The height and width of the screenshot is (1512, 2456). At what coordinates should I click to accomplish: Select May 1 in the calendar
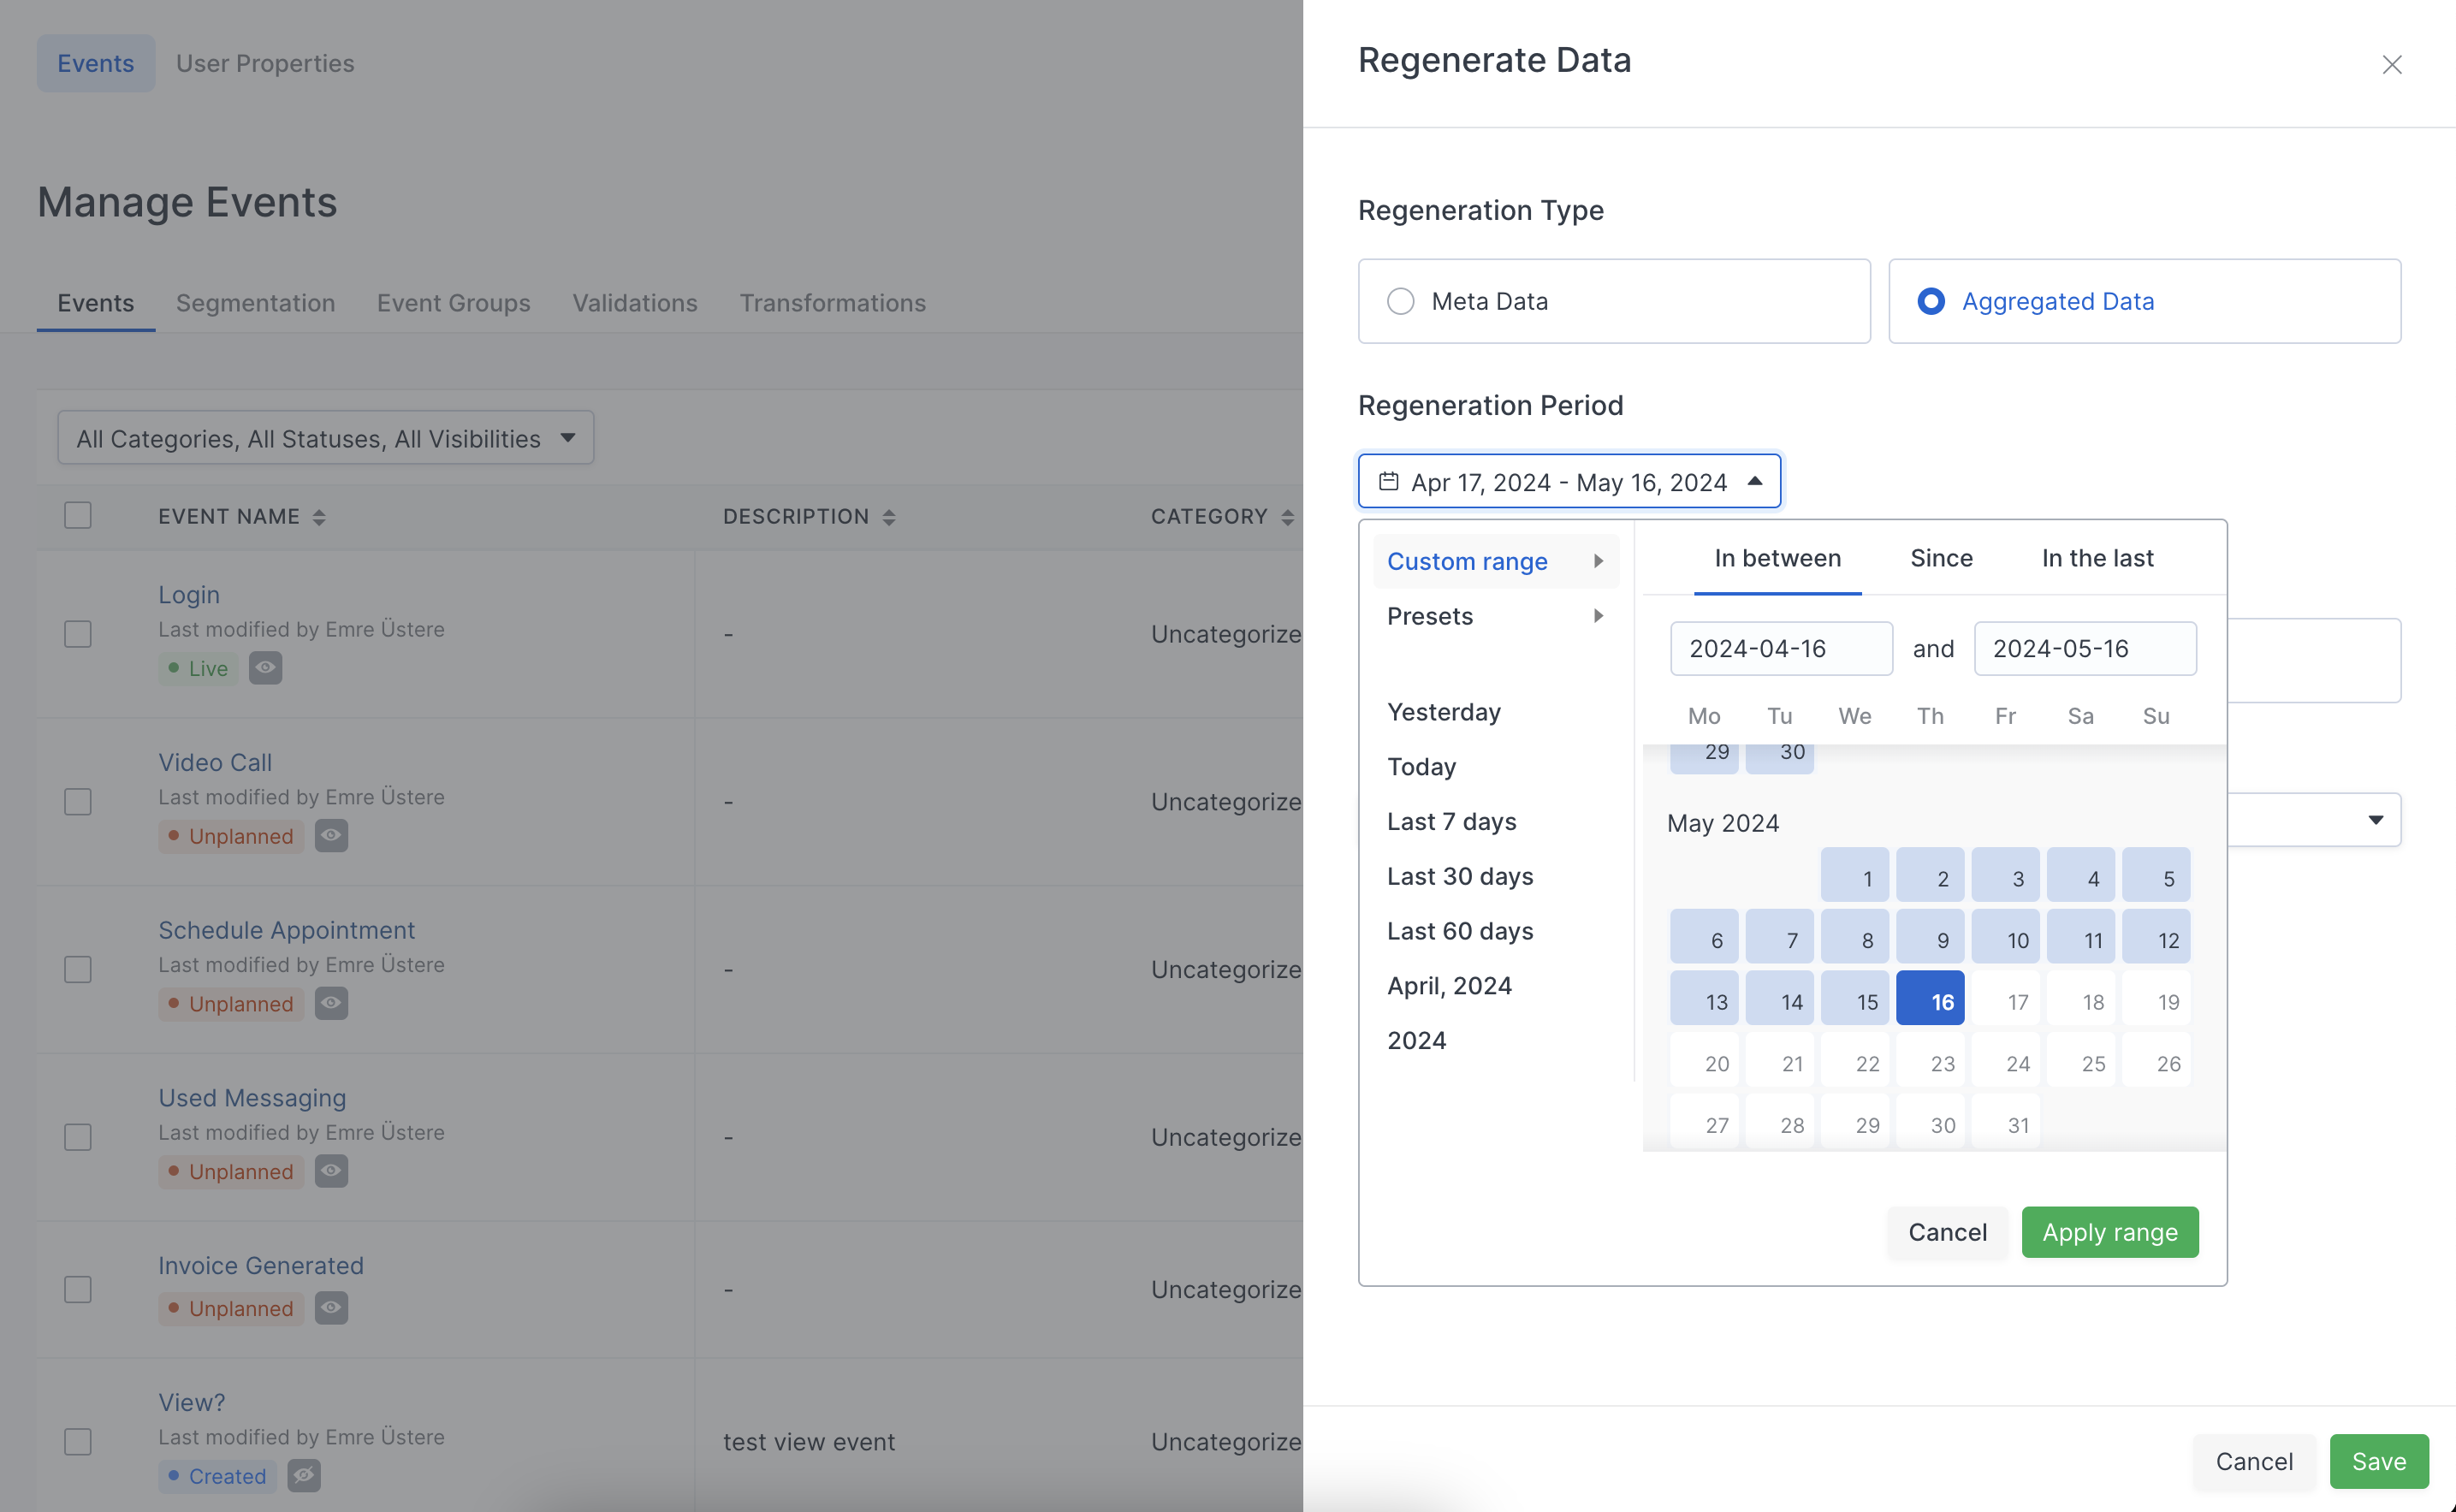[1855, 876]
